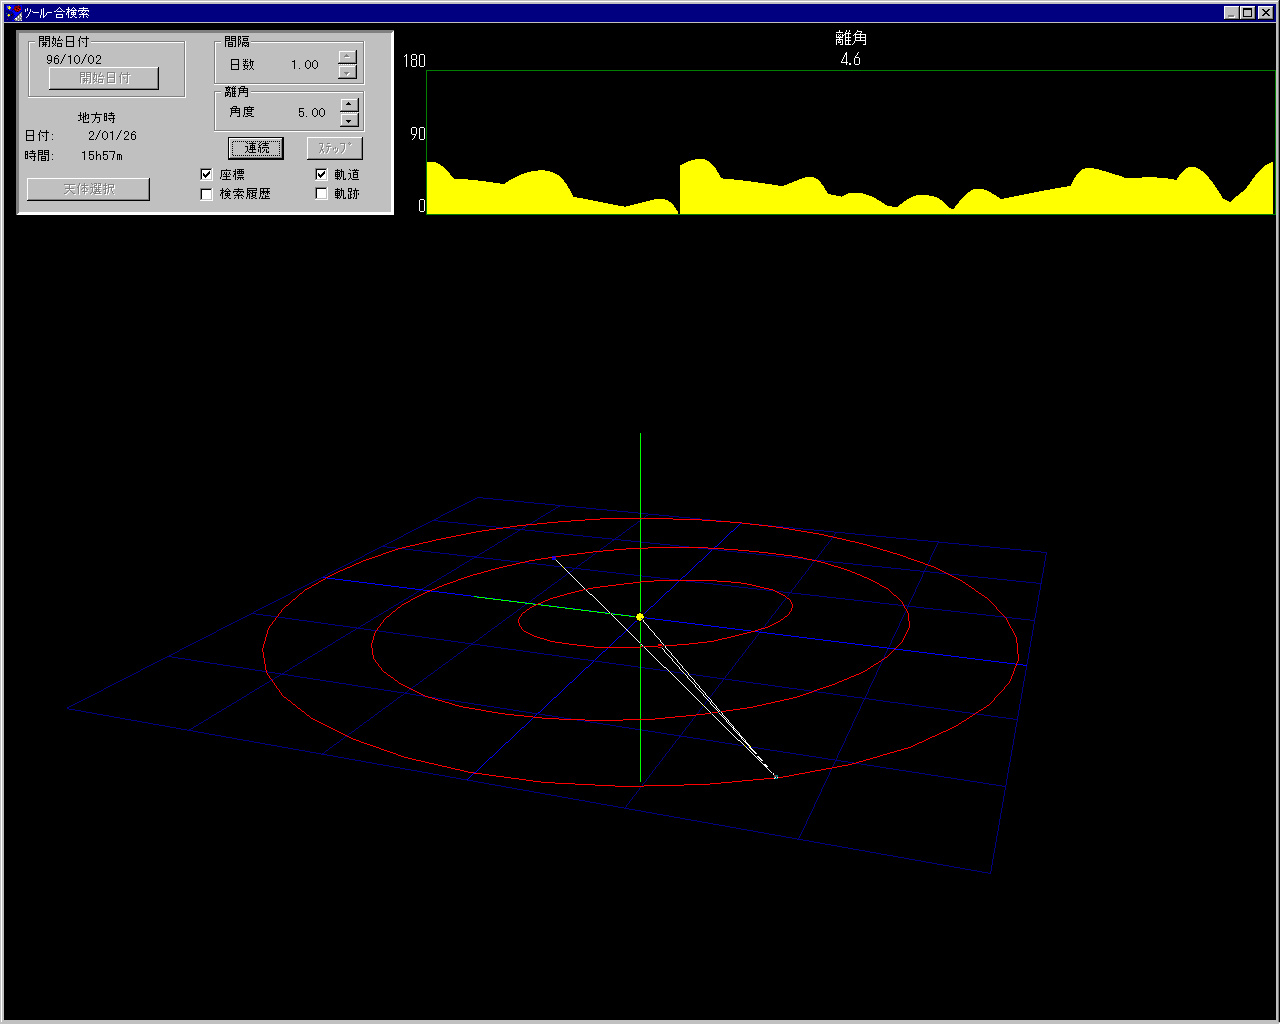Viewport: 1280px width, 1024px height.
Task: Minimize the window
Action: (x=1231, y=13)
